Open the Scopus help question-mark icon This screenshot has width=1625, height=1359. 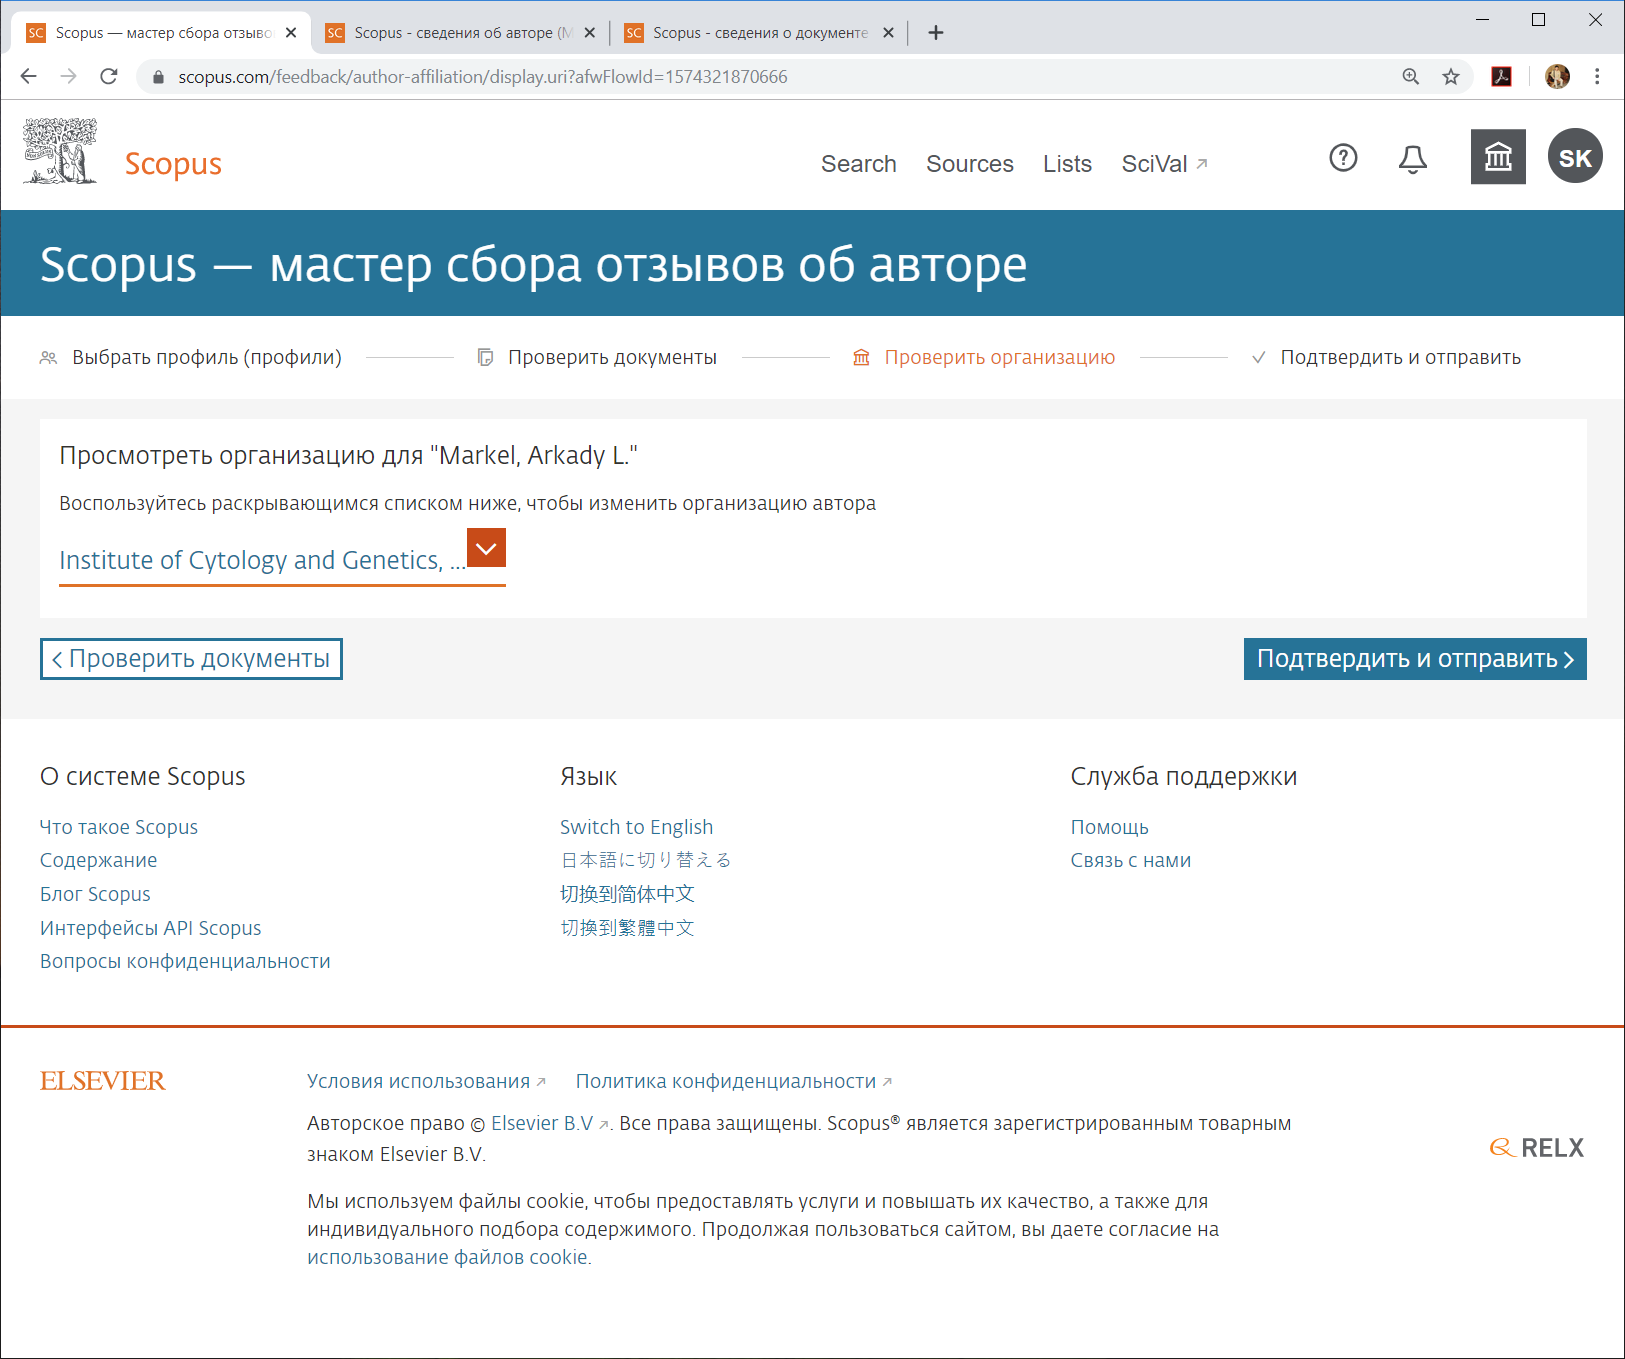click(1343, 158)
